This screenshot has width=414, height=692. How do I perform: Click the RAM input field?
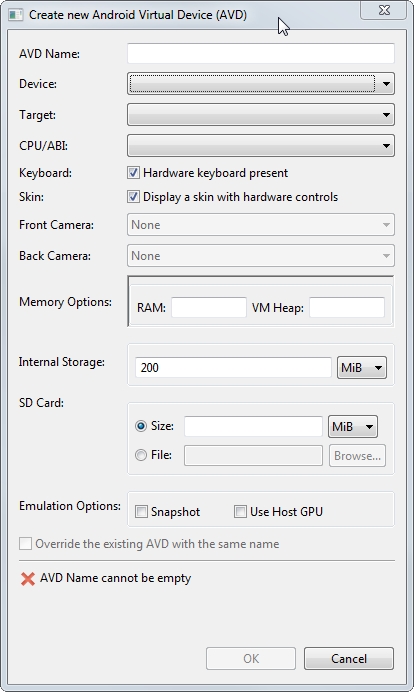click(209, 307)
